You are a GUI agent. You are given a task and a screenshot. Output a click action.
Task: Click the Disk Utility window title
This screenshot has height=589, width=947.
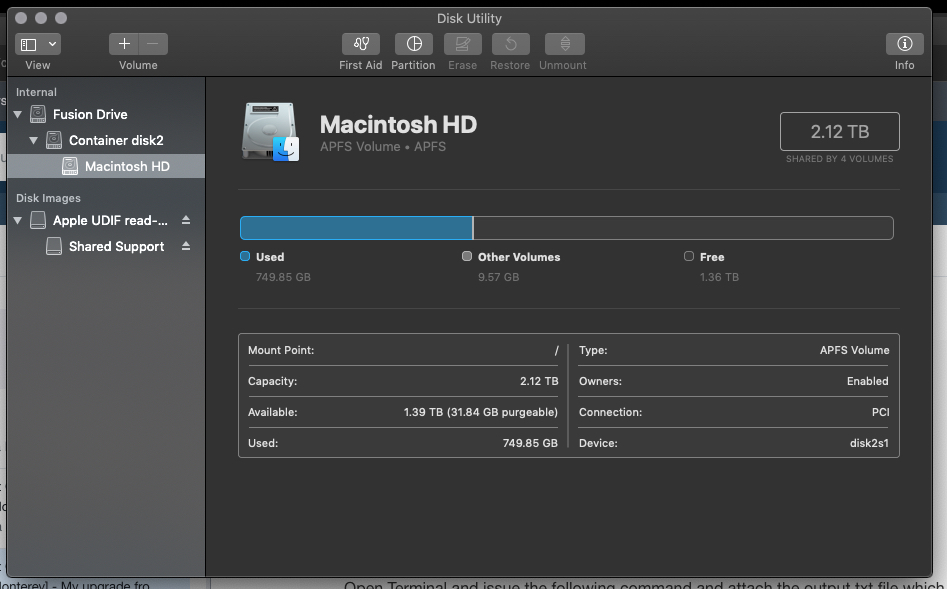[469, 19]
